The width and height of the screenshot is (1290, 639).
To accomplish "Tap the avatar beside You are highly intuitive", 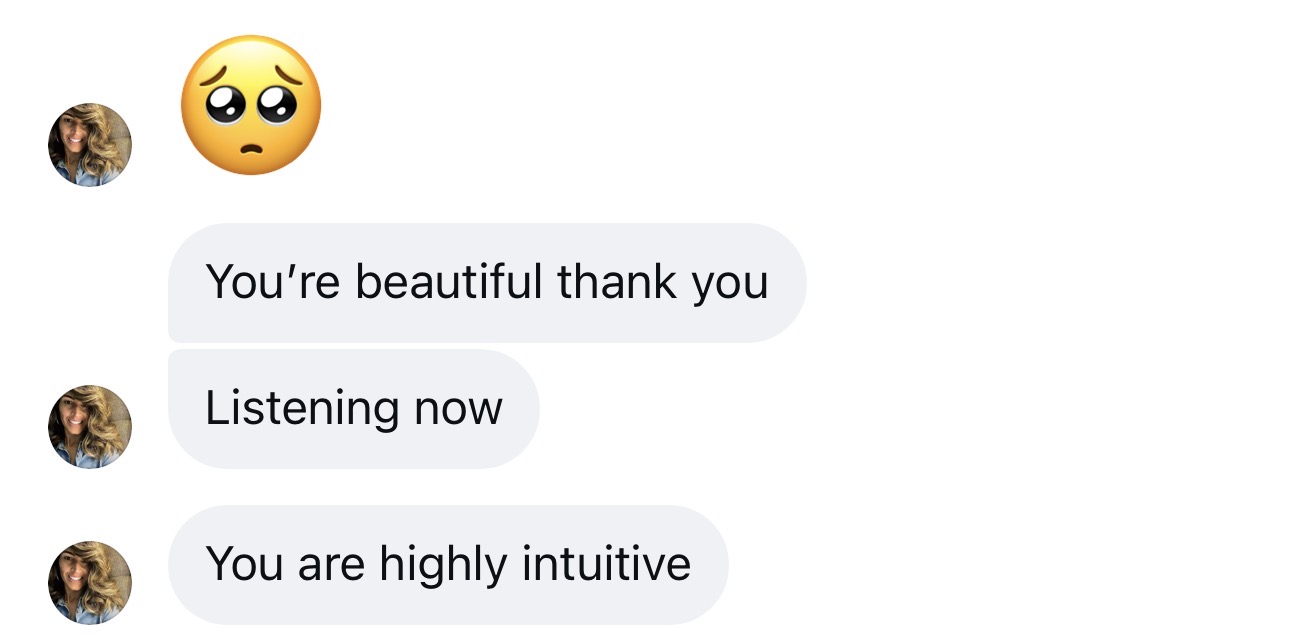I will [90, 583].
